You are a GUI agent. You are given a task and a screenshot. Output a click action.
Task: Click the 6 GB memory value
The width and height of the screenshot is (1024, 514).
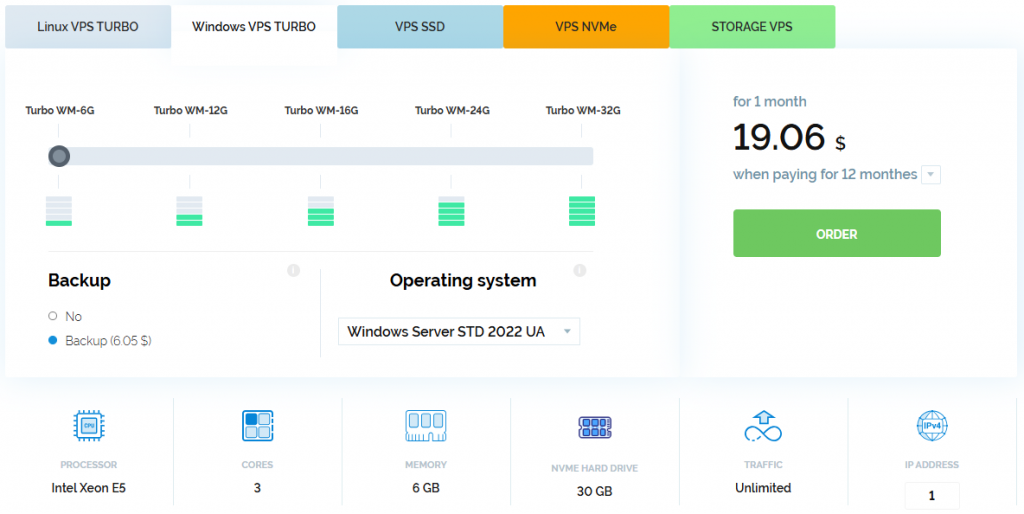click(426, 488)
